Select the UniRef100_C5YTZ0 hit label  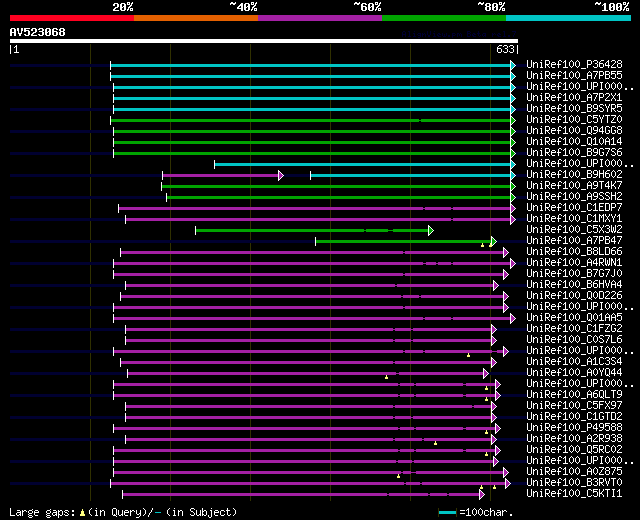tap(574, 120)
